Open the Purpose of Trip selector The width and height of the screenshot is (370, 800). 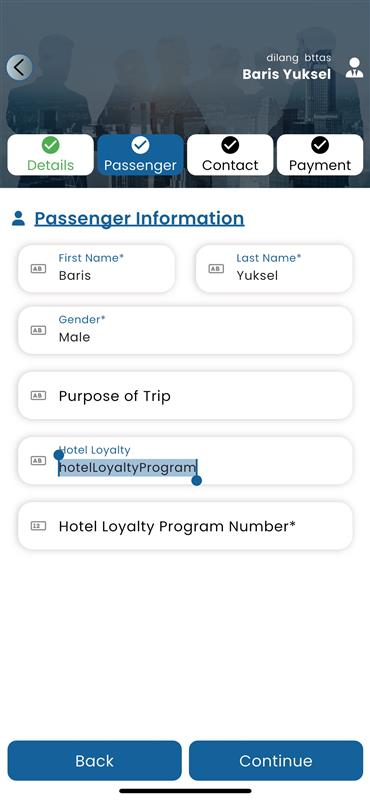(x=185, y=395)
